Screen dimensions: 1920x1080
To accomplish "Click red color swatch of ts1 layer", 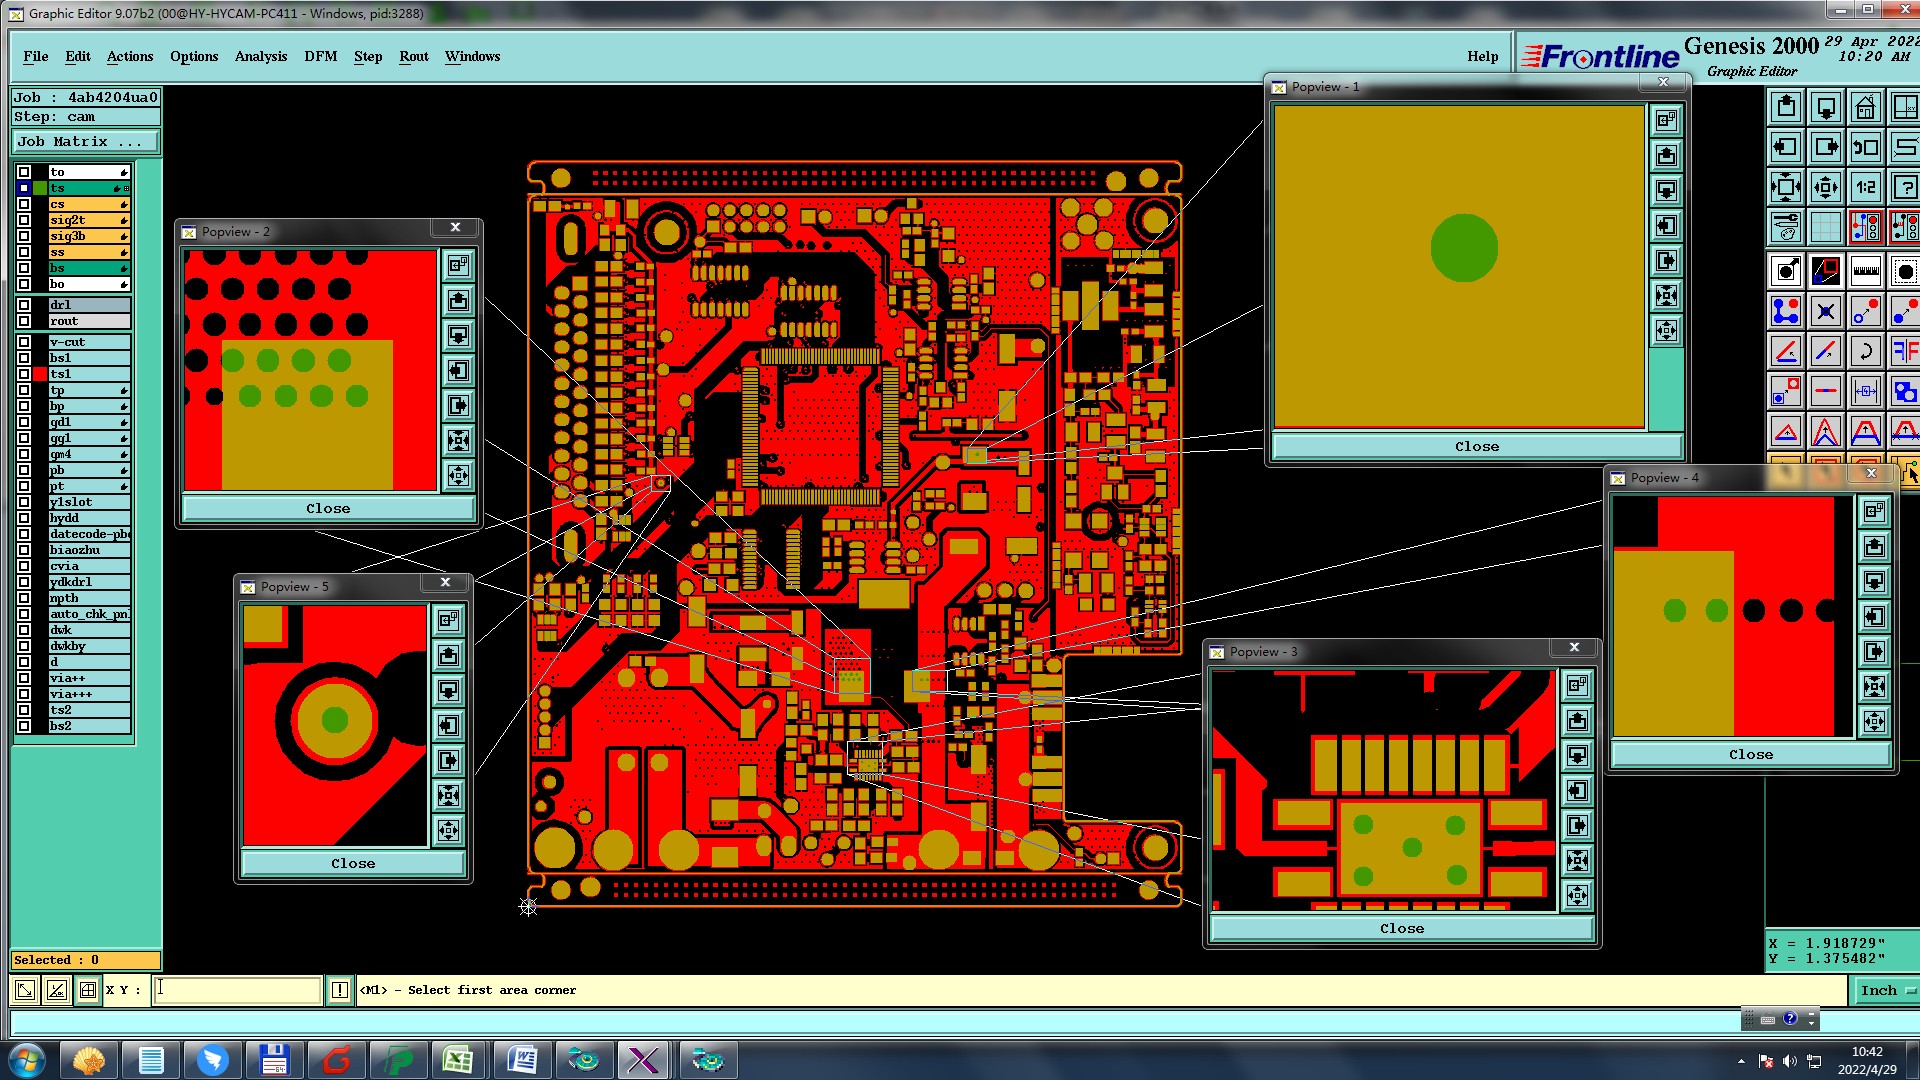I will 40,374.
